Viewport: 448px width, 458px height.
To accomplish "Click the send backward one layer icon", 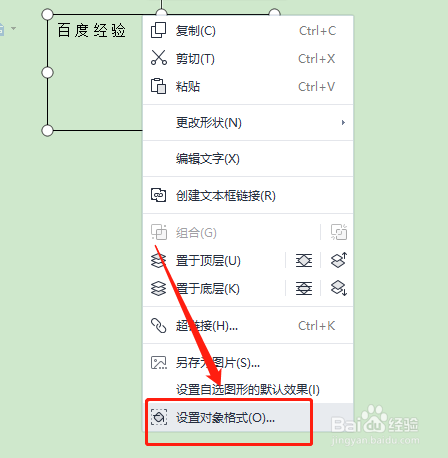I will 339,288.
